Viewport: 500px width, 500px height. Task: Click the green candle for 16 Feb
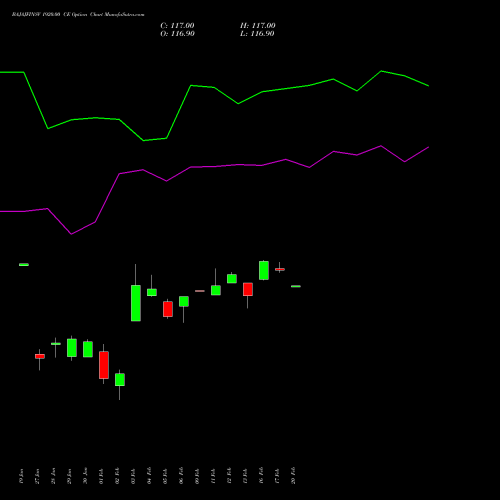(264, 270)
